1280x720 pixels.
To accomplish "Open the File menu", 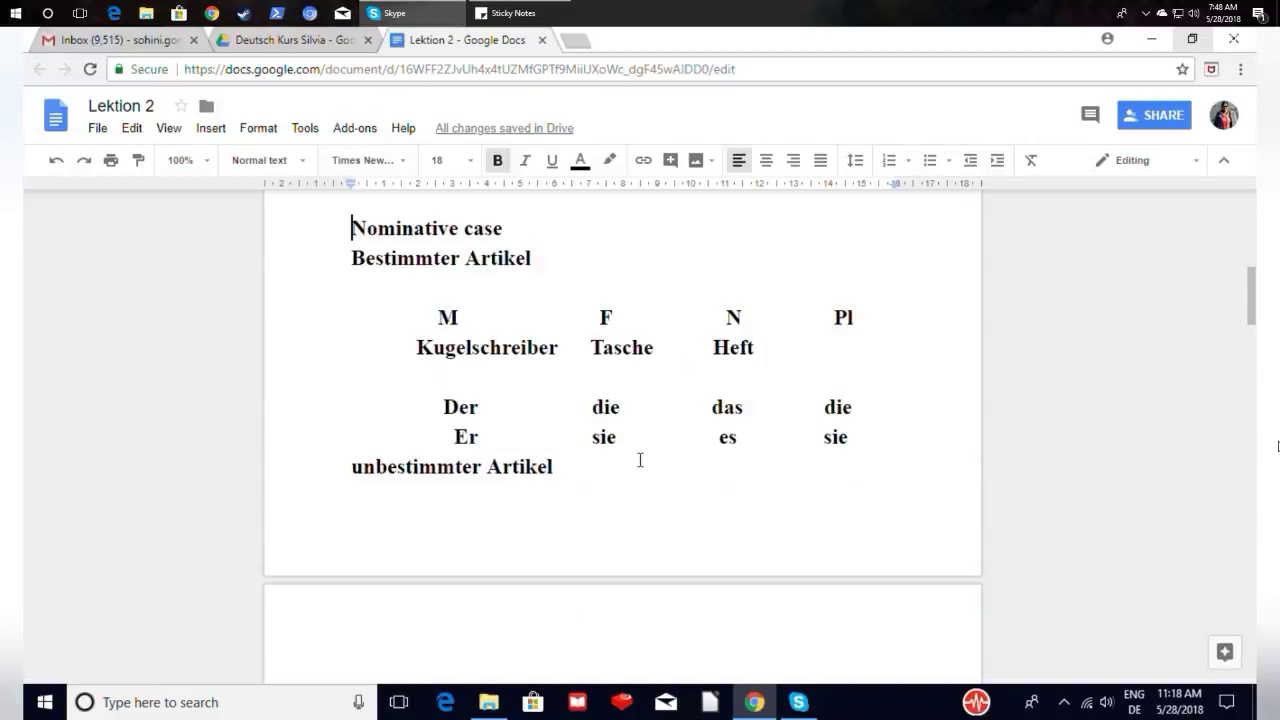I will (x=97, y=128).
